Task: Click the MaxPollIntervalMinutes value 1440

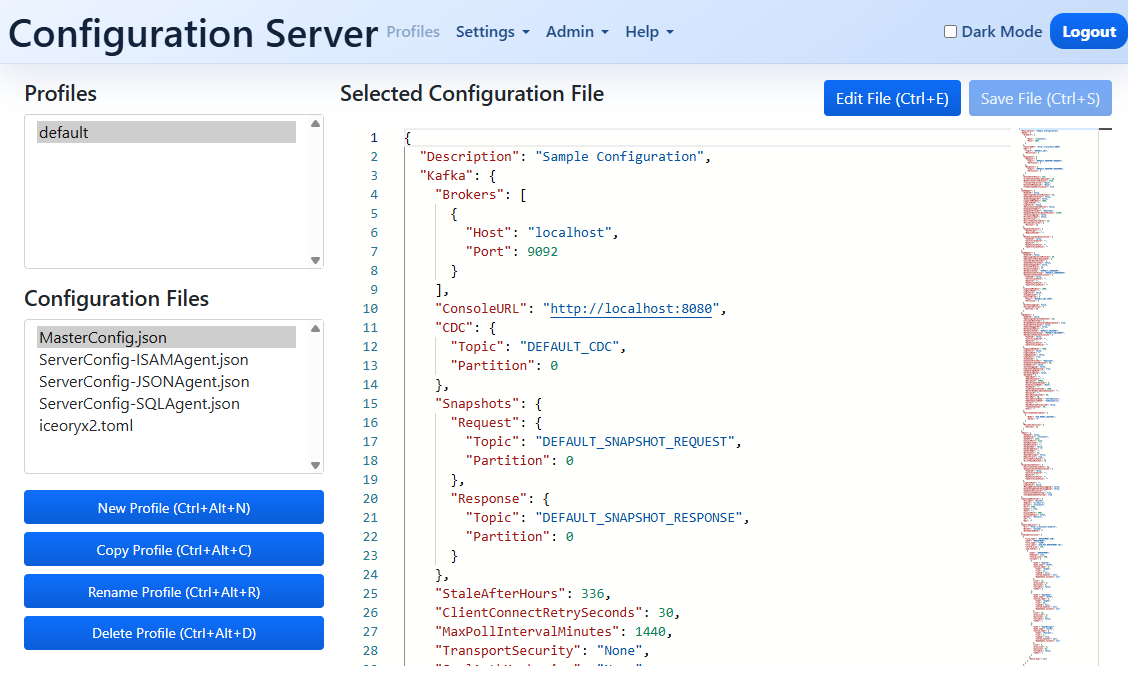Action: [650, 631]
